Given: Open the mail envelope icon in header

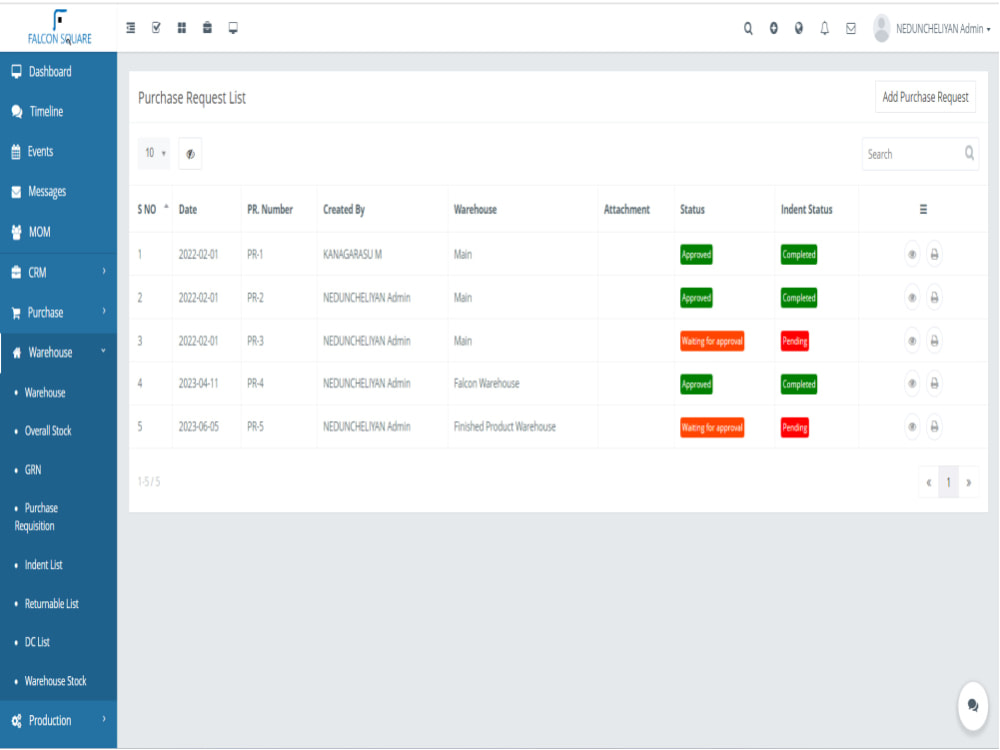Looking at the screenshot, I should [x=851, y=29].
